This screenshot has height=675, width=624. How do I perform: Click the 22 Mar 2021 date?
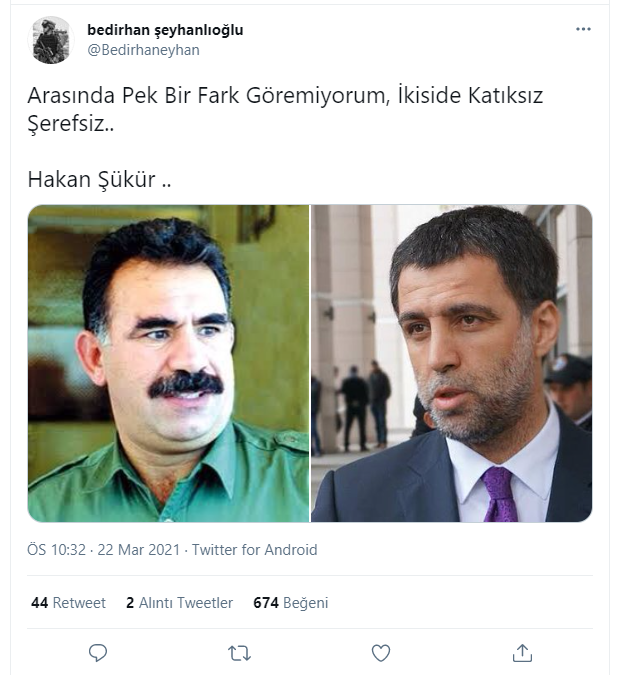pyautogui.click(x=139, y=550)
